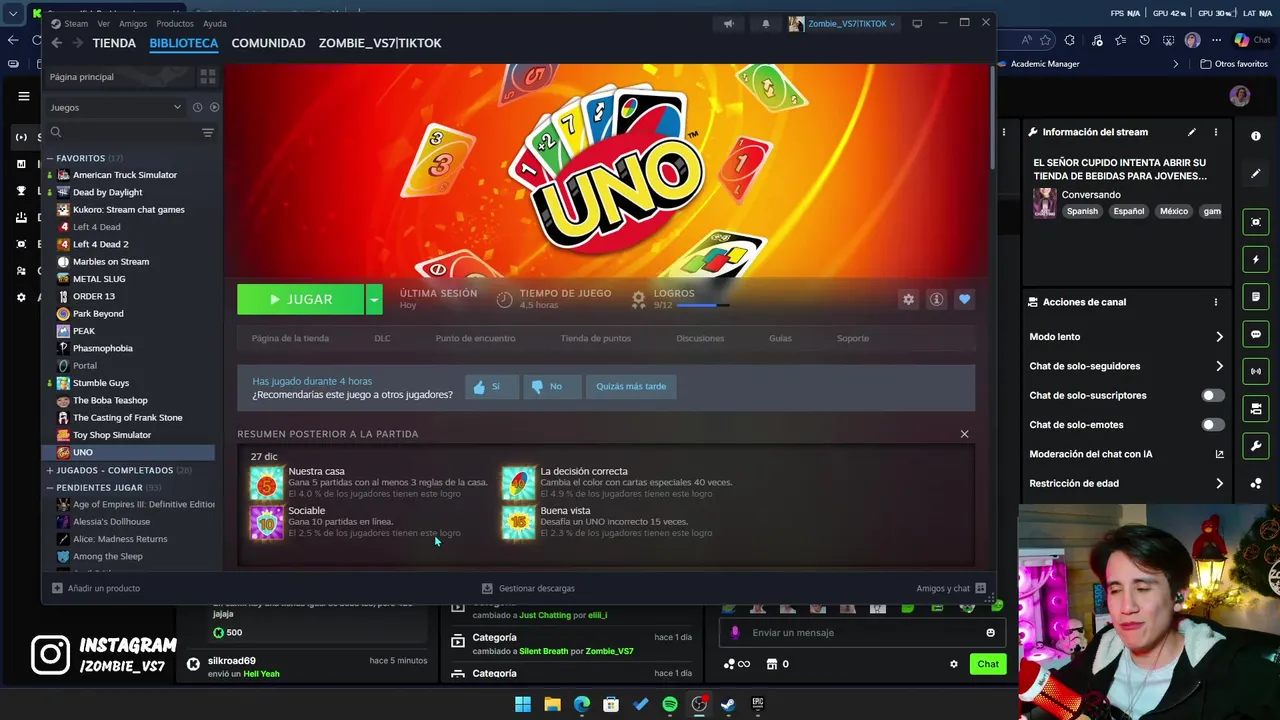
Task: Click the Sí thumbs-up recommendation button
Action: coord(491,386)
